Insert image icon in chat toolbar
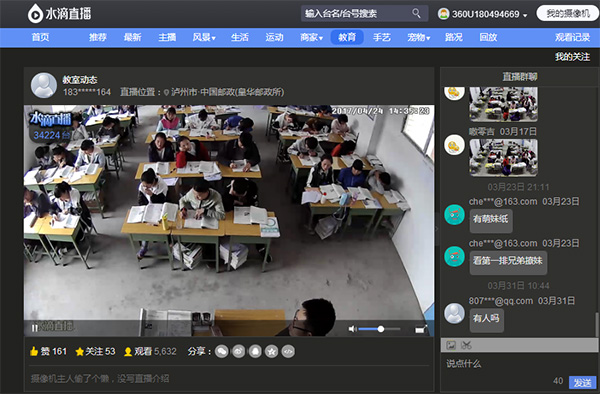Viewport: 600px width, 394px height. (451, 345)
